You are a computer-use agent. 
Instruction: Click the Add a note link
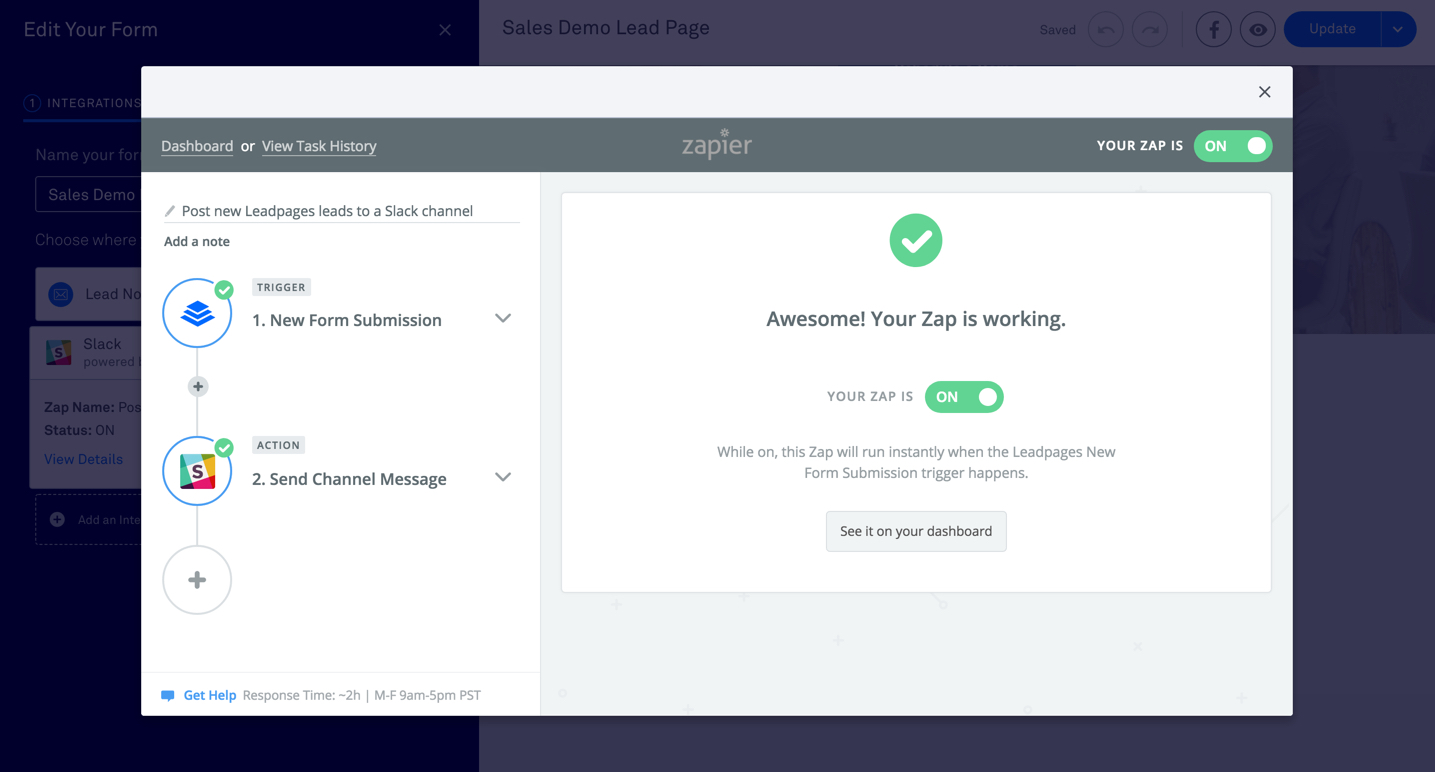click(x=197, y=241)
